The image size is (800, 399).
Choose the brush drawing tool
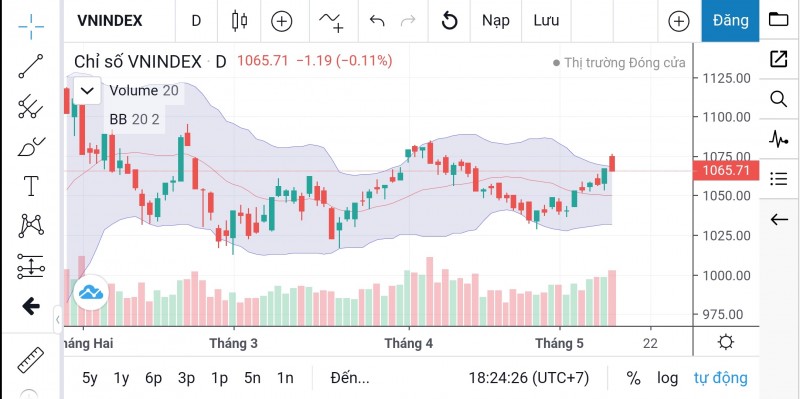tap(31, 146)
